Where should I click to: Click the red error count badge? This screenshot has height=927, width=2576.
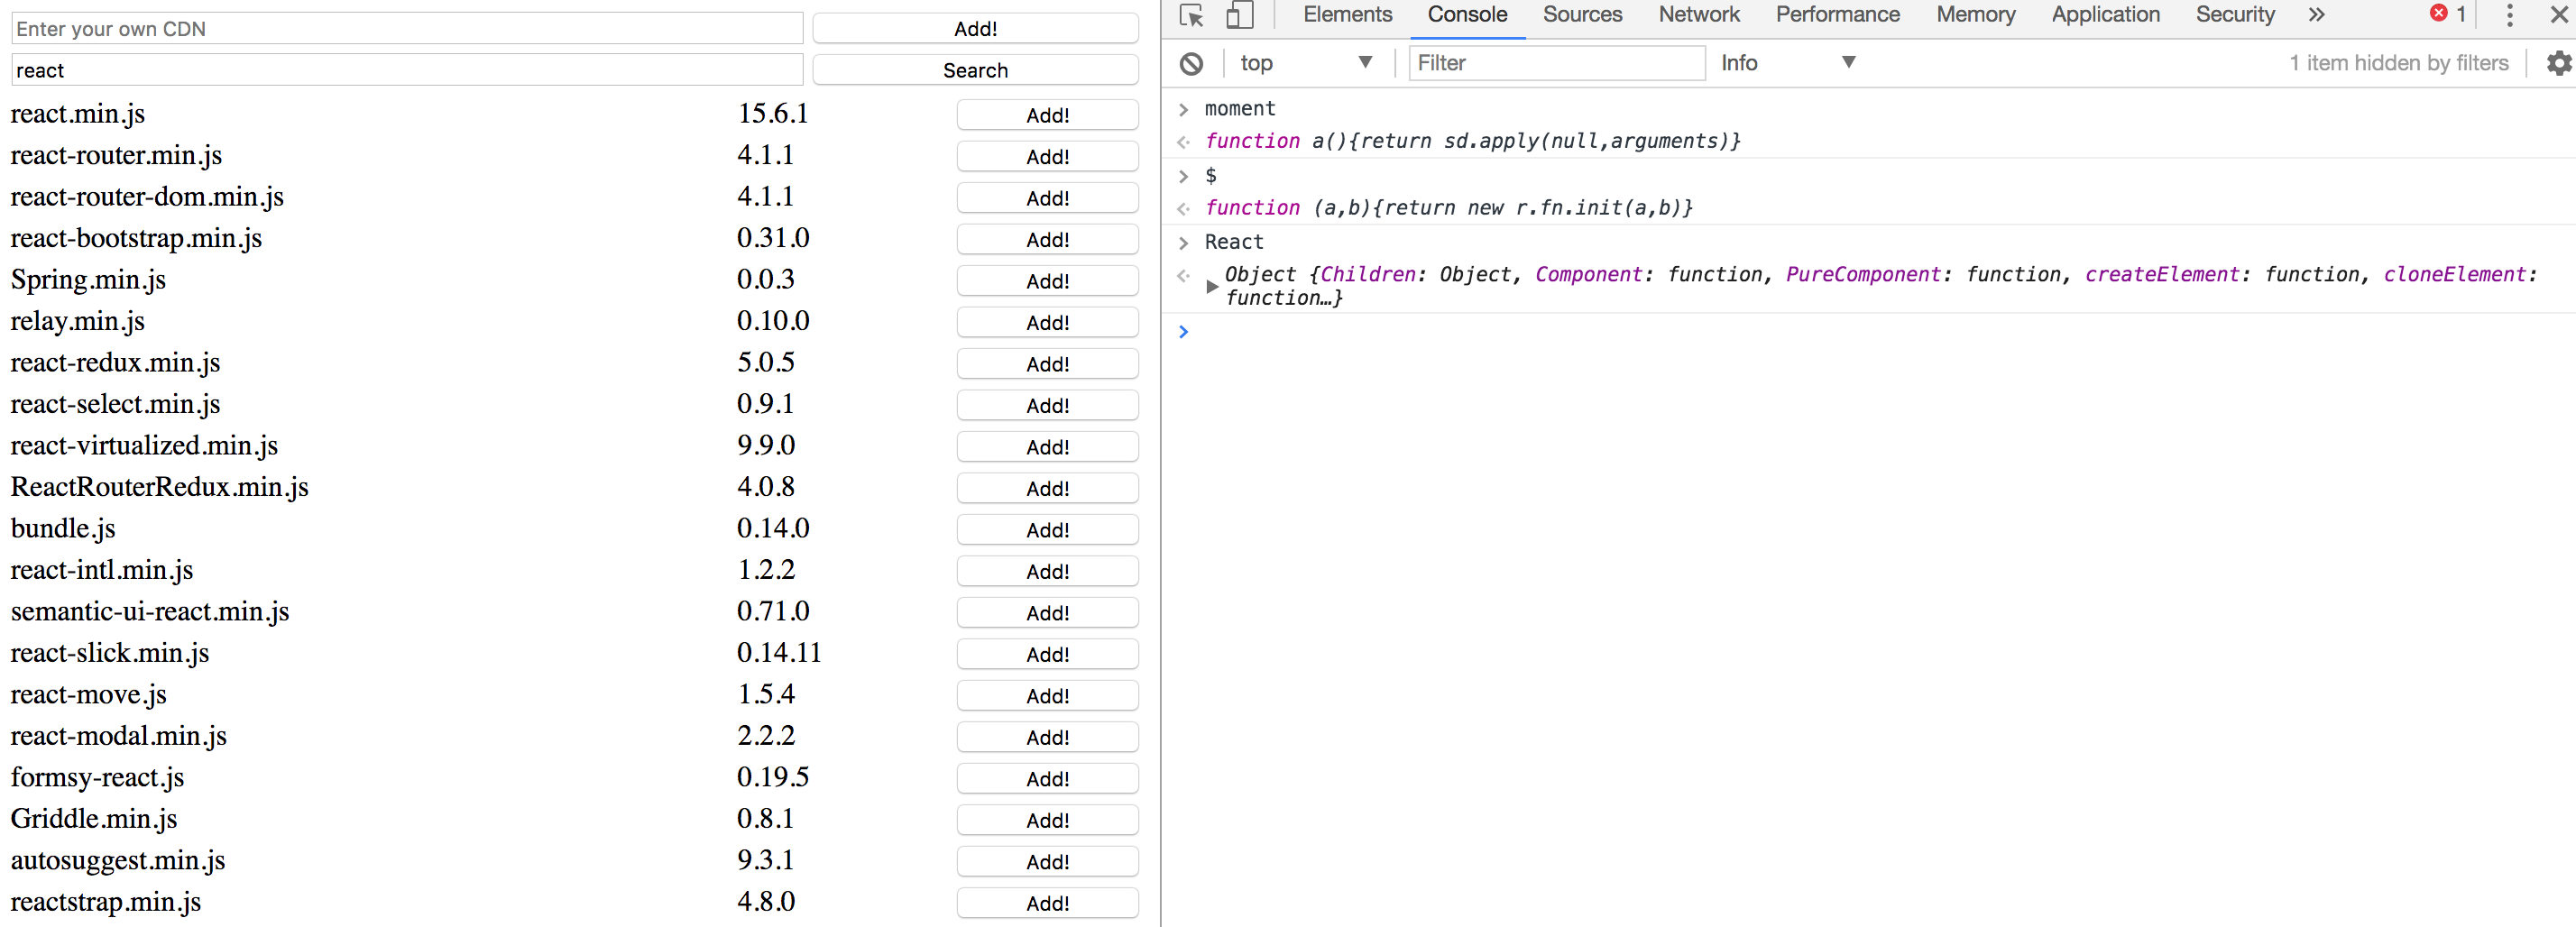pos(2447,14)
